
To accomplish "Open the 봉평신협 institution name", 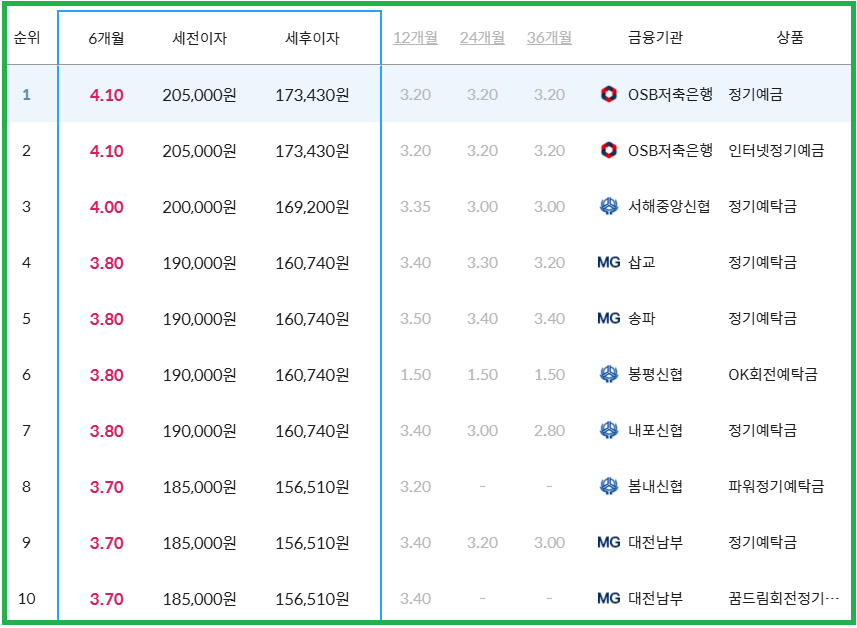I will pos(655,374).
